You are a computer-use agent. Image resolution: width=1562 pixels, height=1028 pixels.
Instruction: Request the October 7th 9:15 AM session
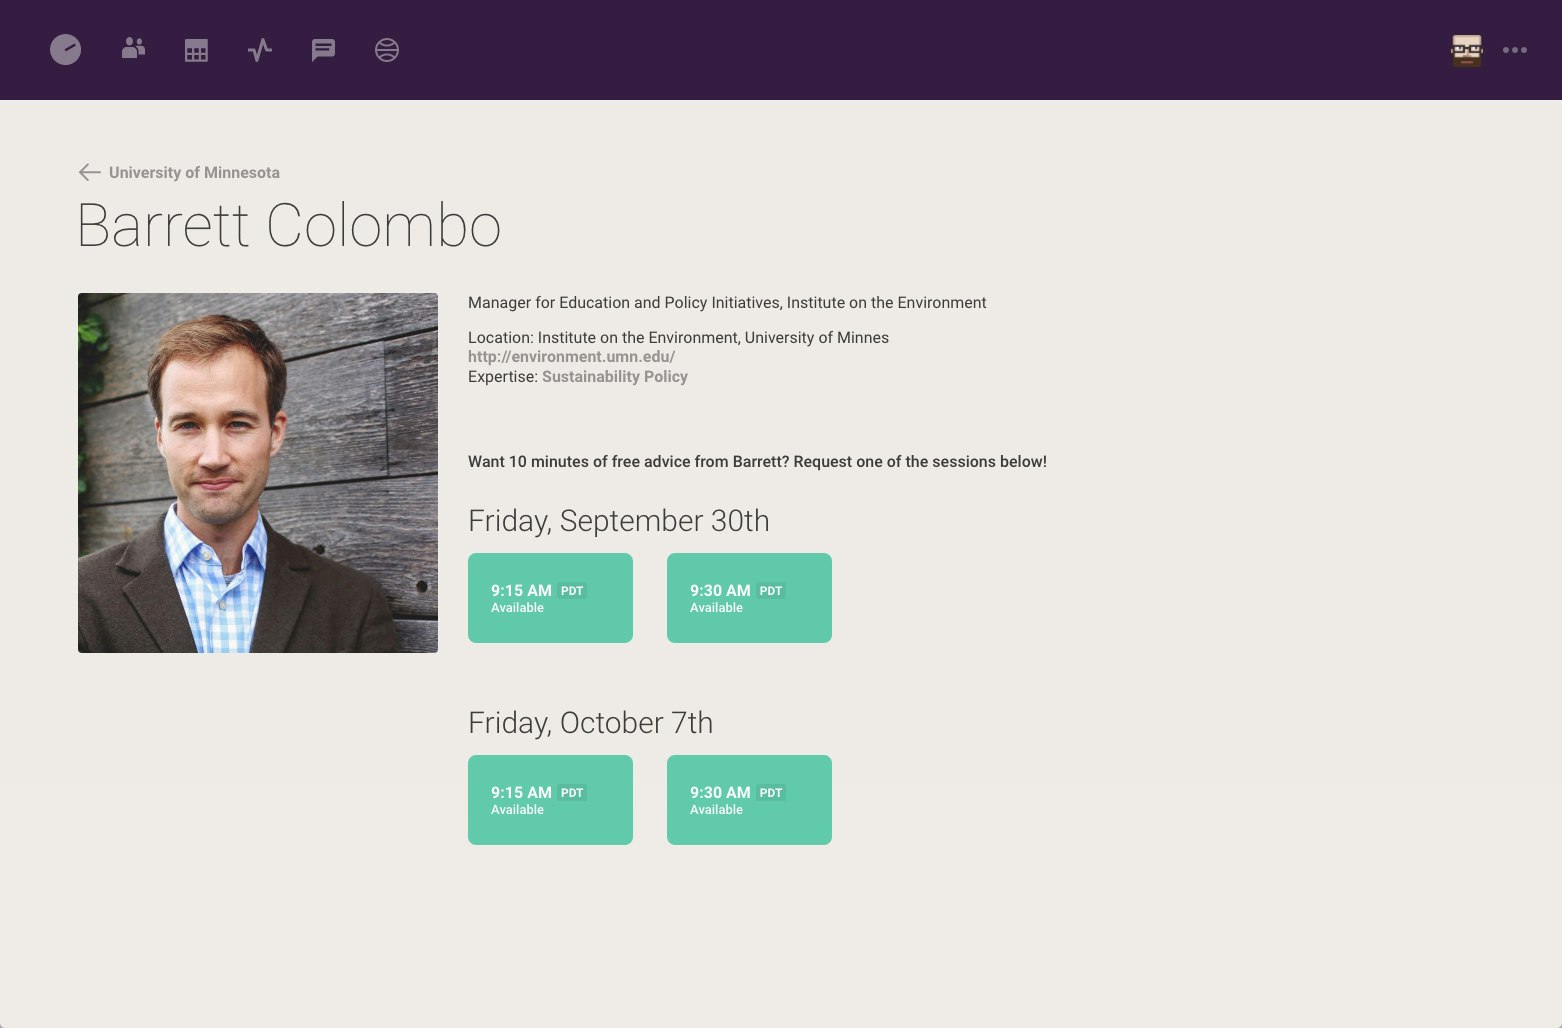click(550, 800)
